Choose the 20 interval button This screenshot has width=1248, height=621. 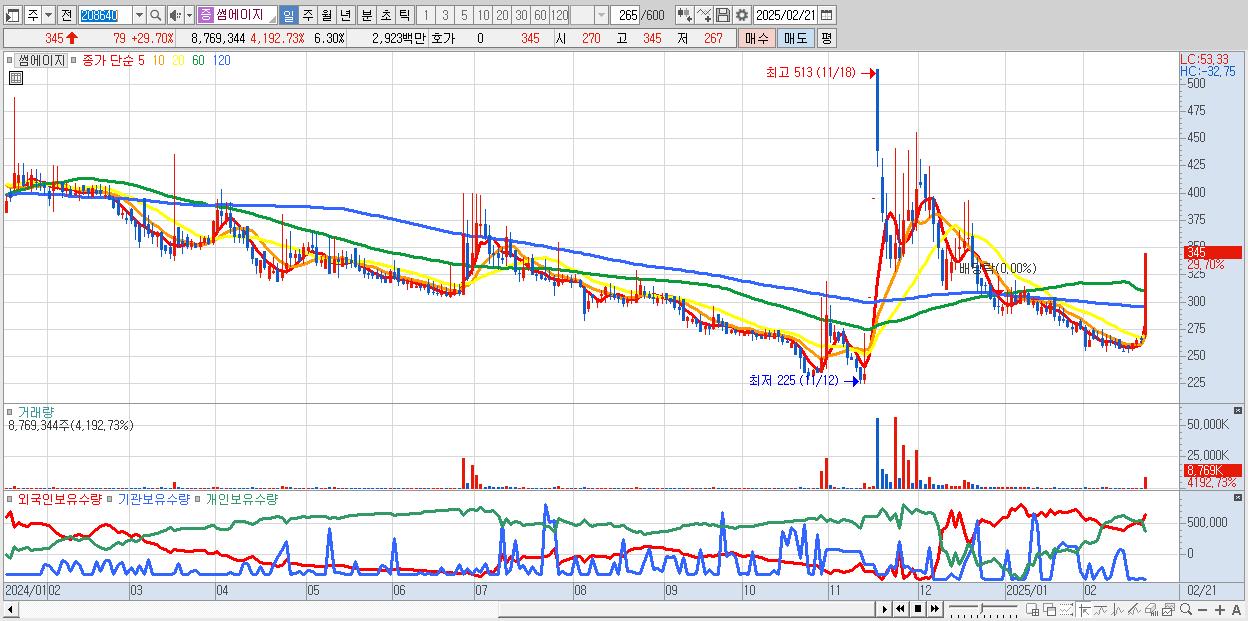(502, 15)
